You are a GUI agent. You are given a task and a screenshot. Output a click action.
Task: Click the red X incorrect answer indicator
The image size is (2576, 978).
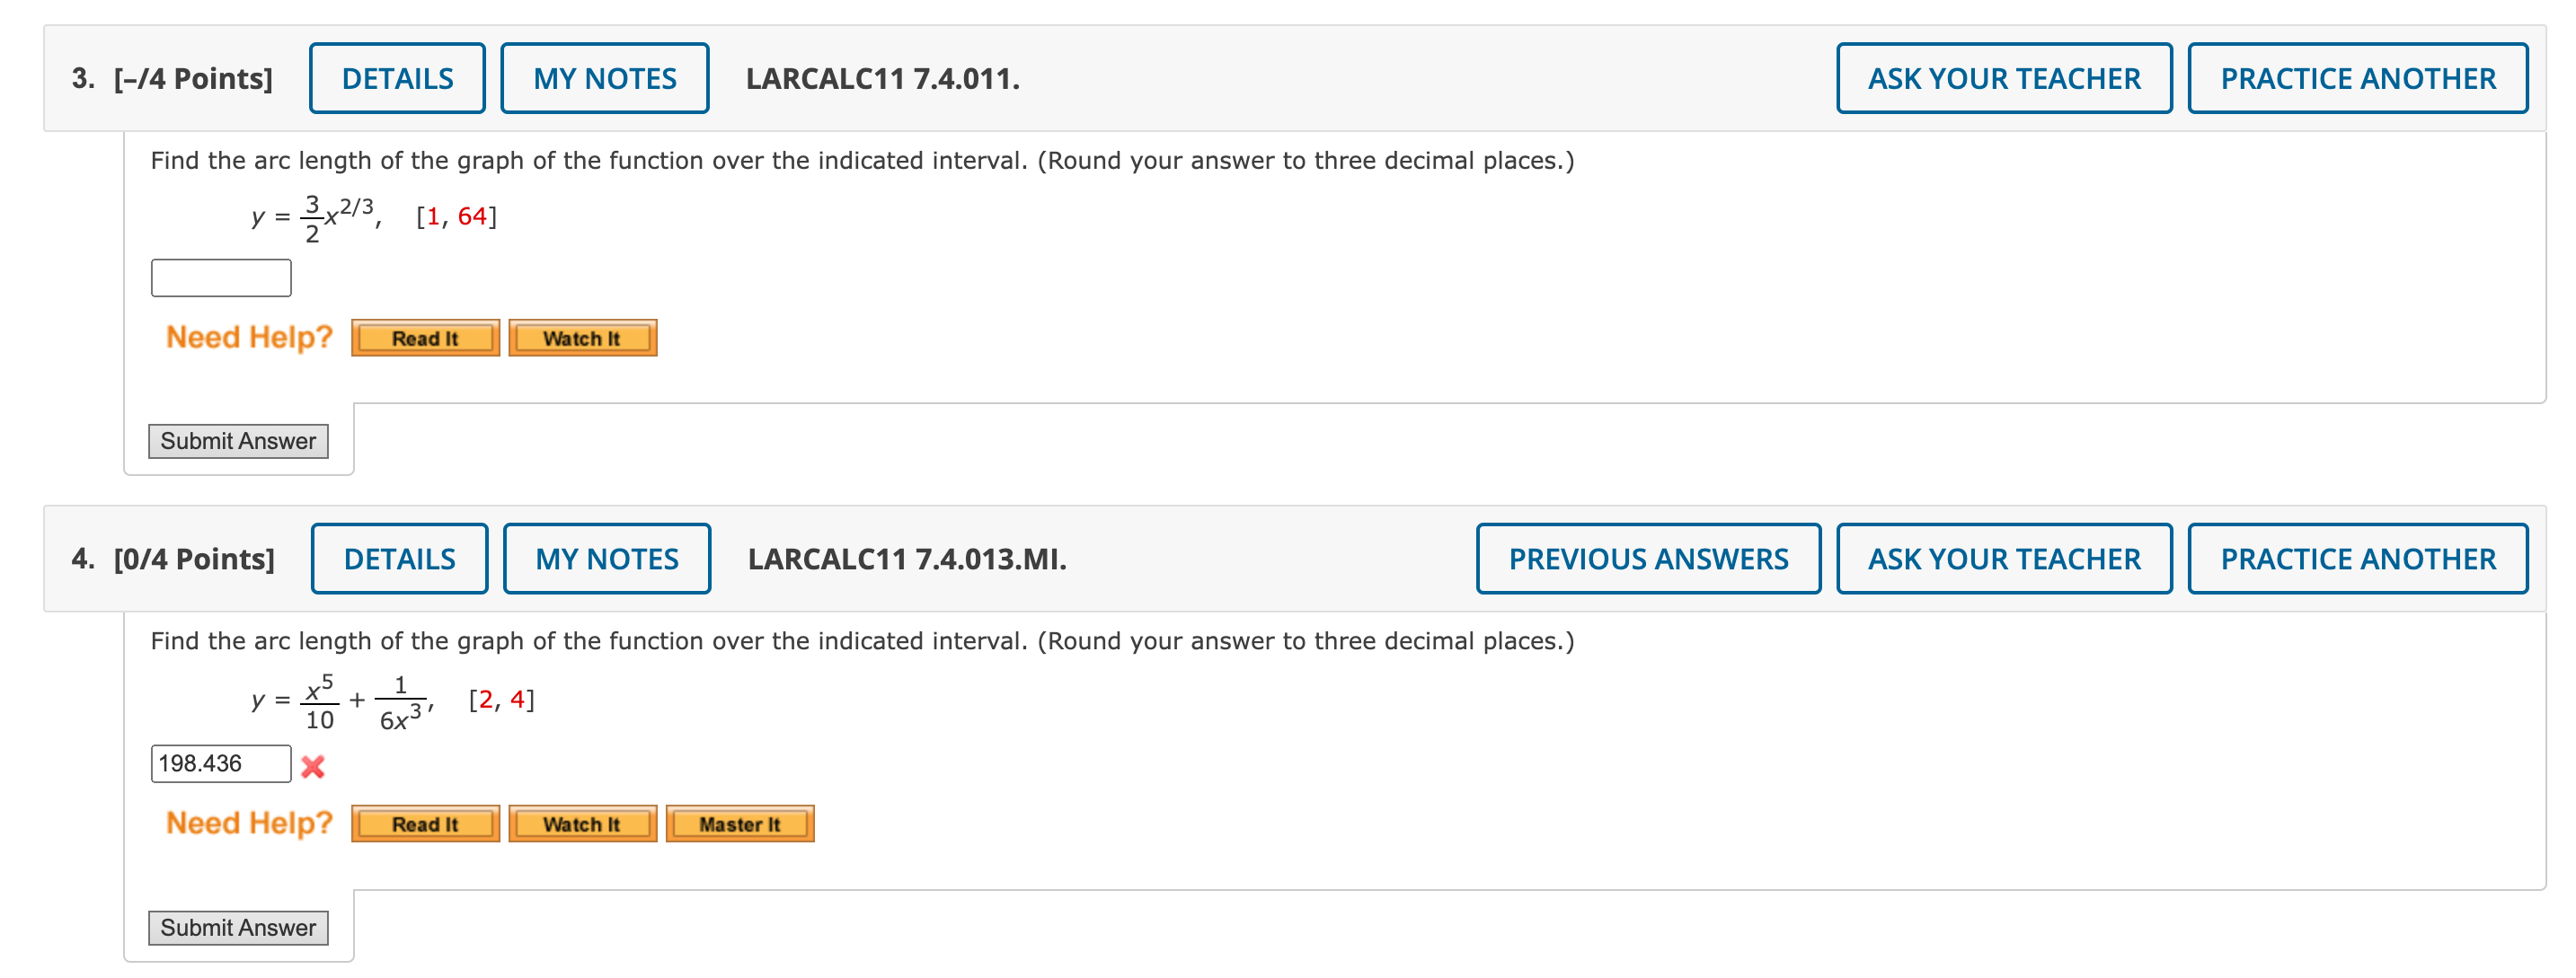click(313, 767)
